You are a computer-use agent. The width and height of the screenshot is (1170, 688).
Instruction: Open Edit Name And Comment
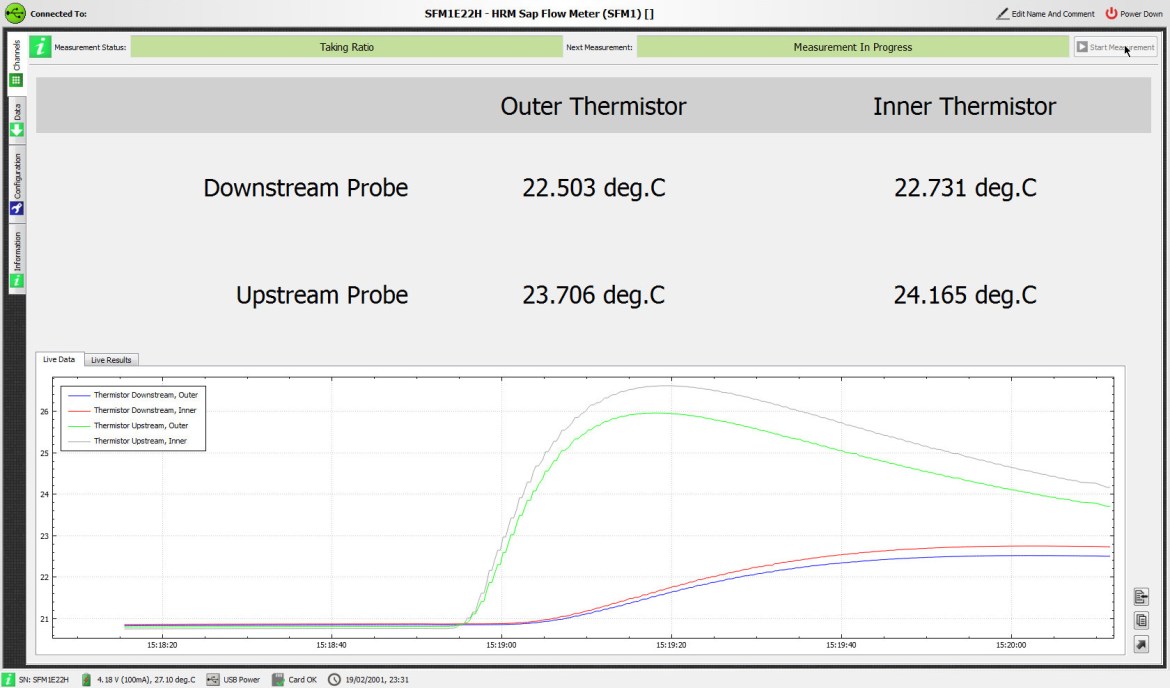(x=1045, y=14)
